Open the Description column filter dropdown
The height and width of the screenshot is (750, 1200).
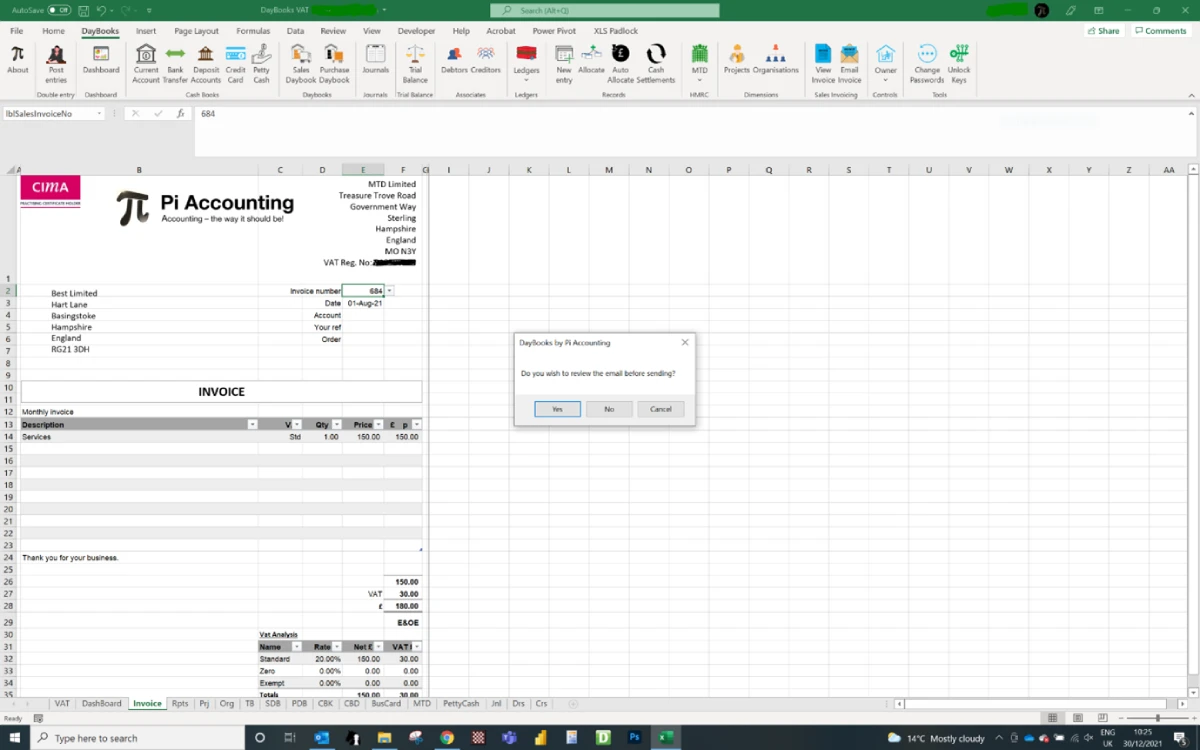coord(252,425)
